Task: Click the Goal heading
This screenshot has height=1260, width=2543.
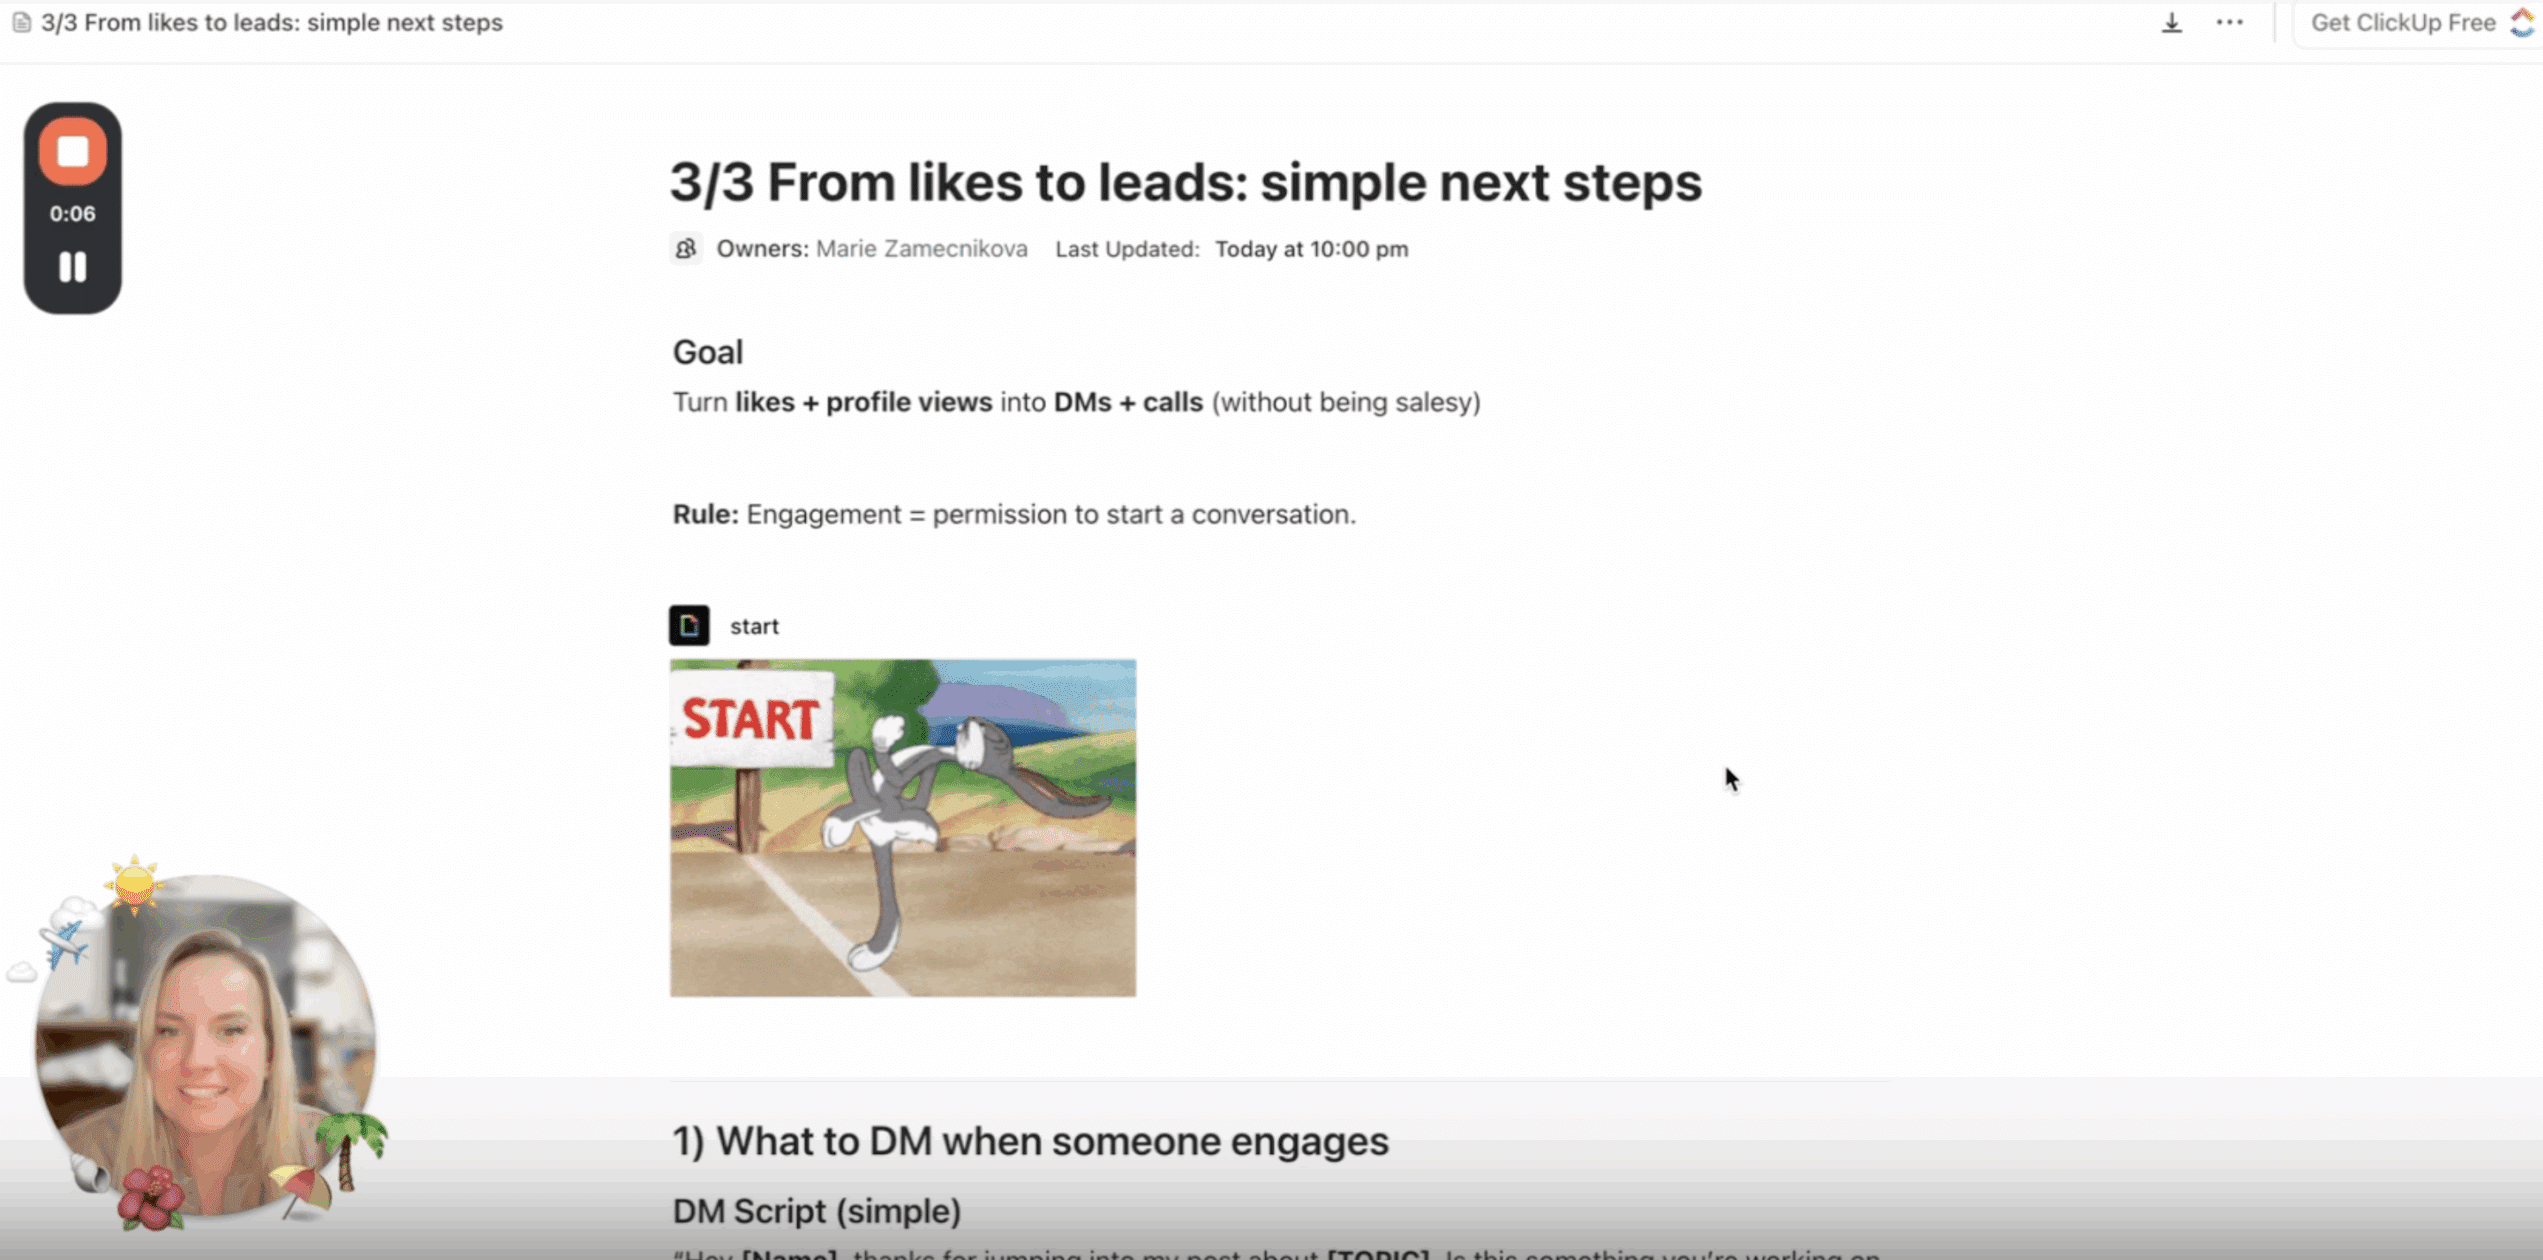Action: 707,352
